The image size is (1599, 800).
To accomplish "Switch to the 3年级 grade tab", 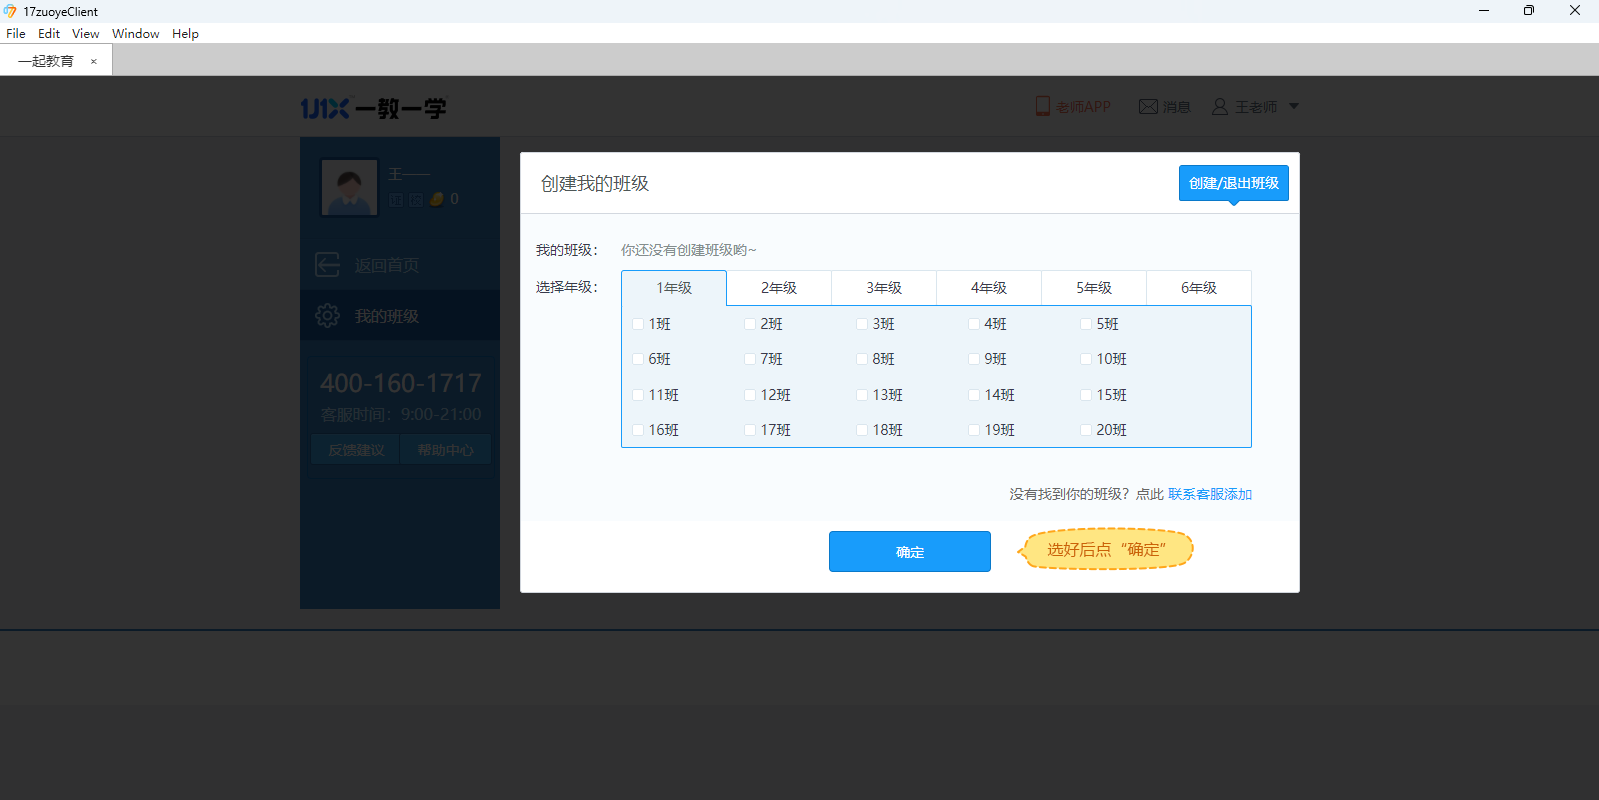I will (x=883, y=288).
